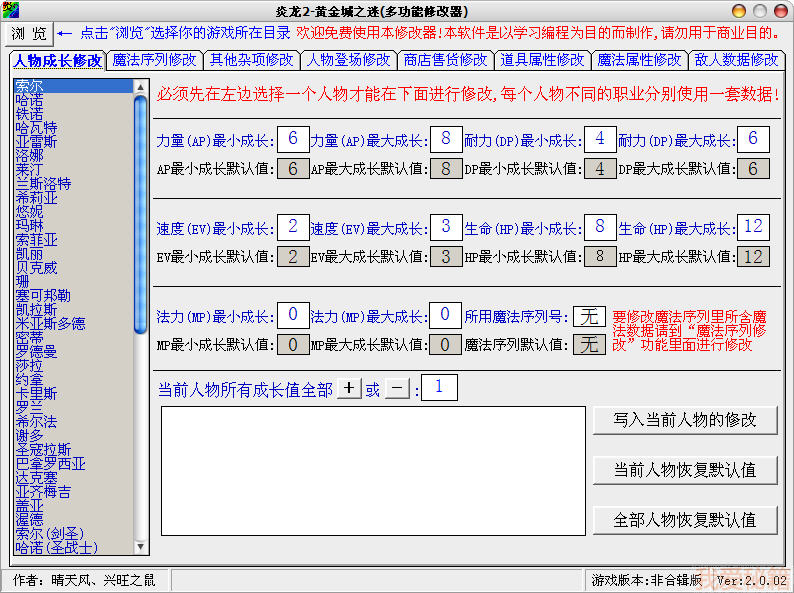The image size is (794, 593).
Task: Switch to the 魔法序列修改 tab
Action: [x=154, y=59]
